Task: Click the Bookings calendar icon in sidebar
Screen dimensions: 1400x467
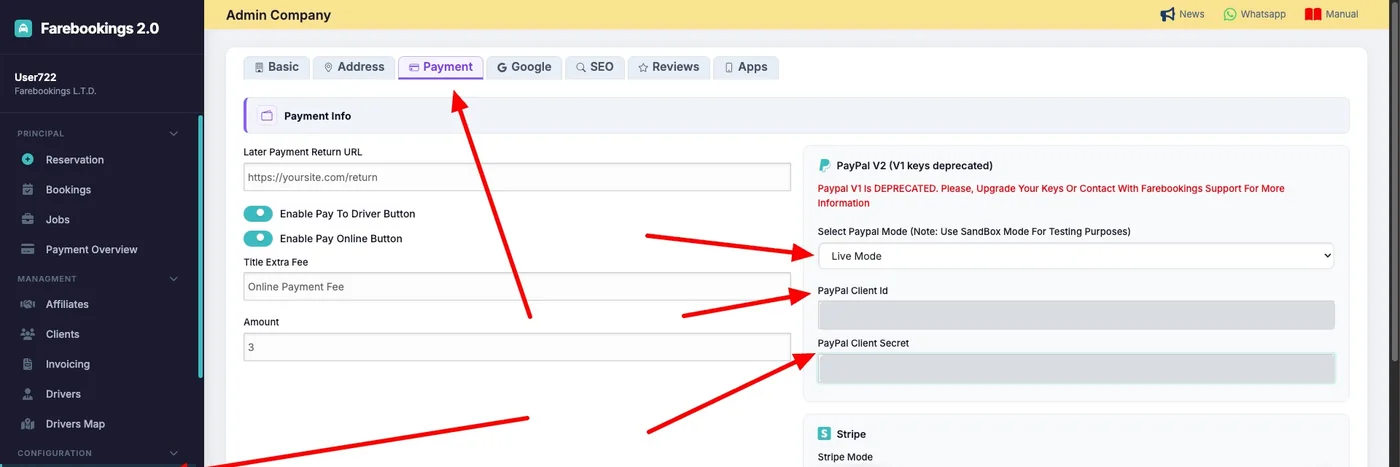Action: (28, 189)
